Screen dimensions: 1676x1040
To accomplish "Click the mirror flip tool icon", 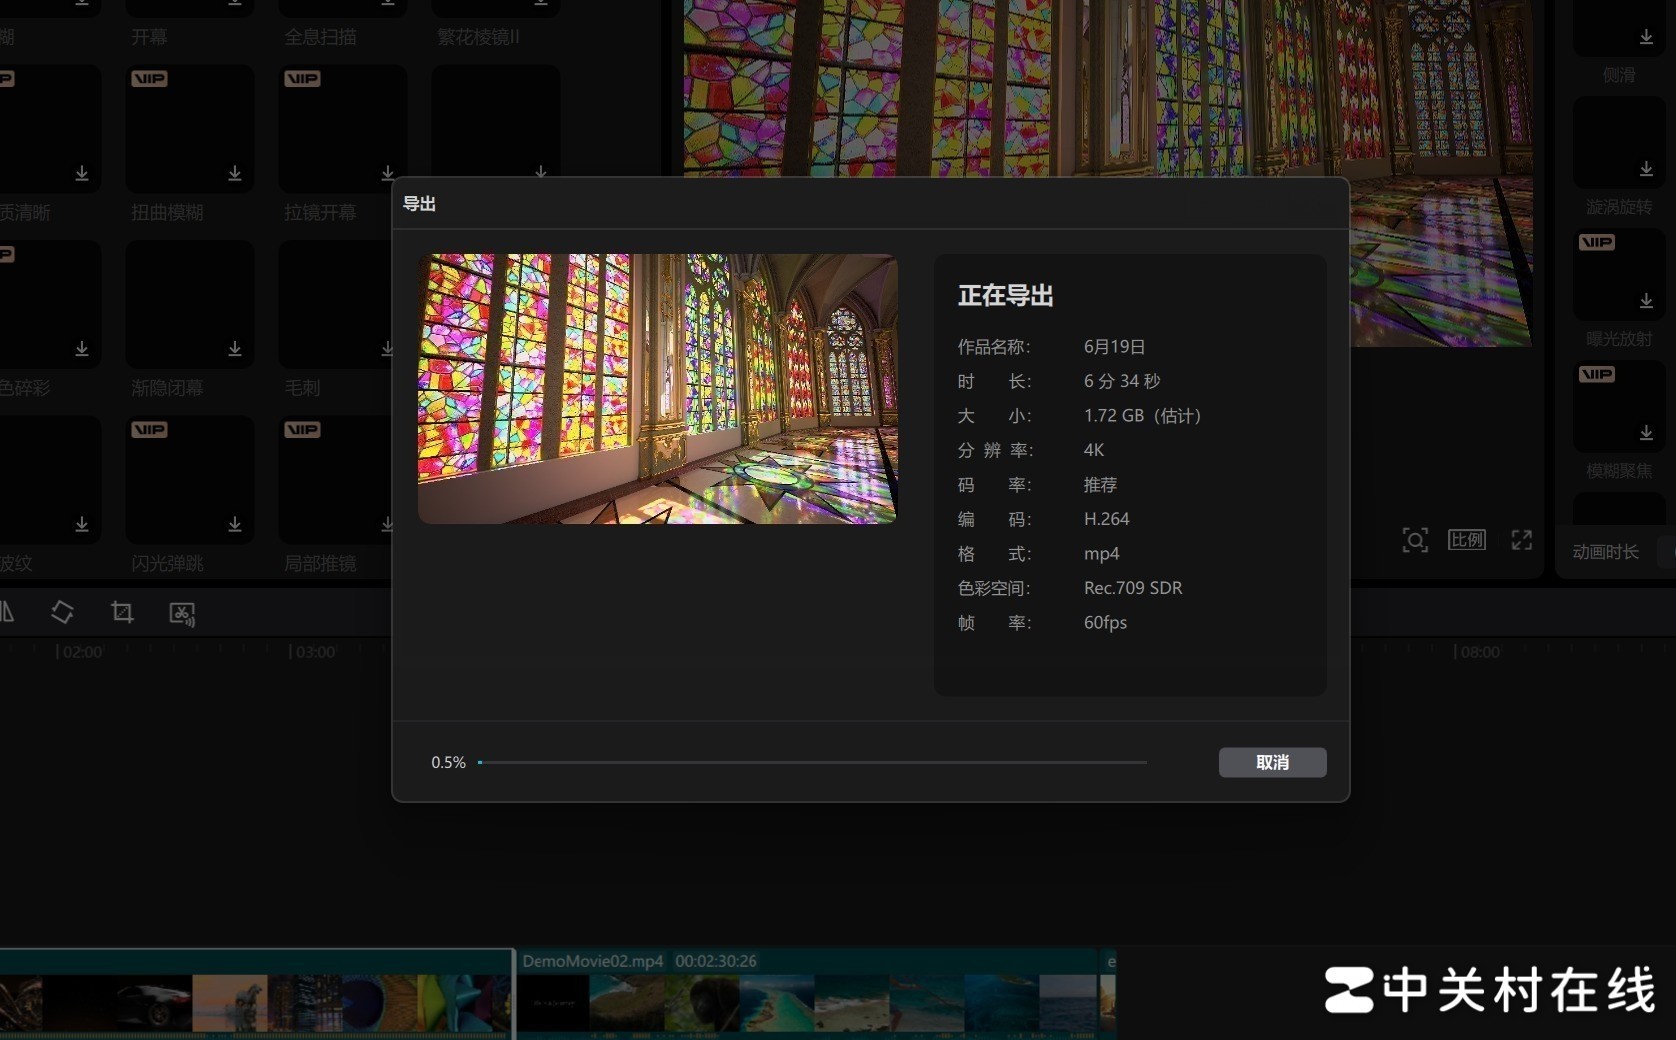I will click(7, 612).
